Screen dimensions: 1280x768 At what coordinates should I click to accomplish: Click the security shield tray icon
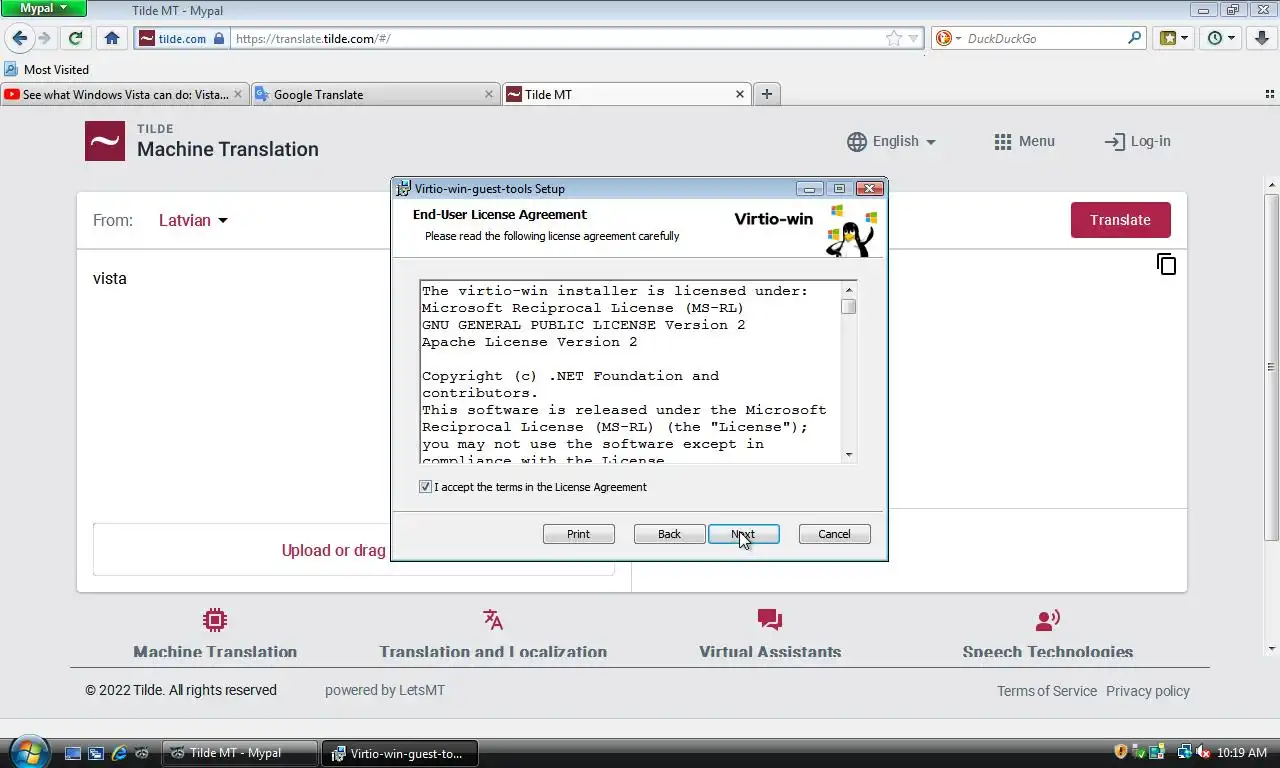pyautogui.click(x=1121, y=752)
